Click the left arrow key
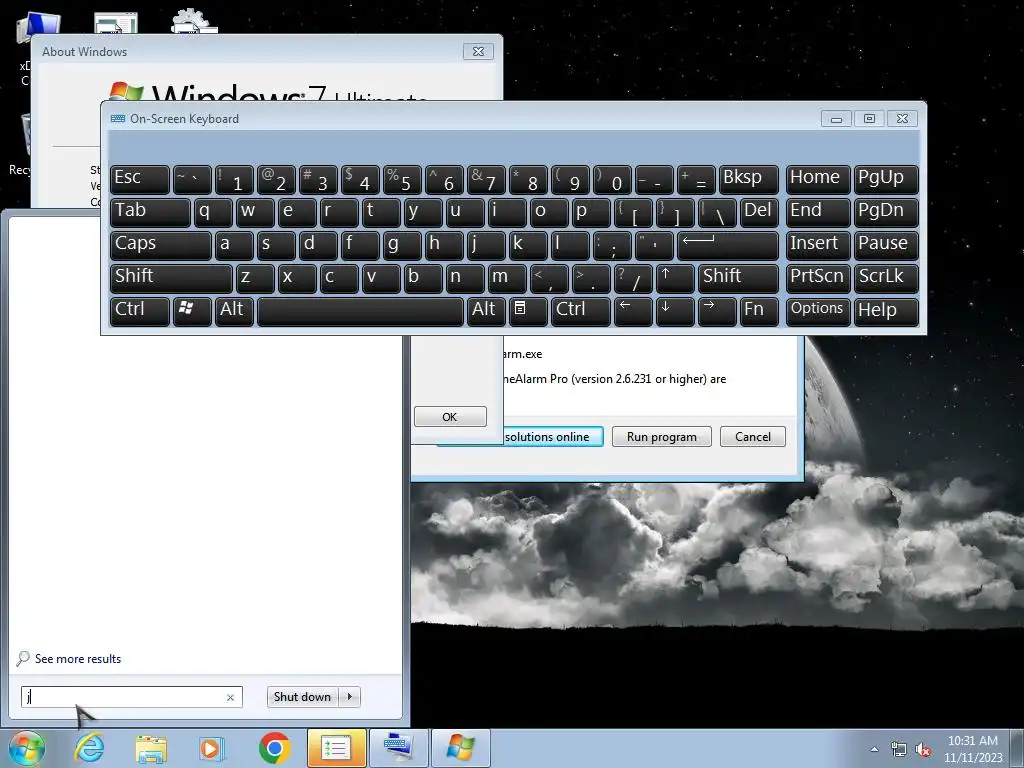The image size is (1024, 768). point(633,312)
